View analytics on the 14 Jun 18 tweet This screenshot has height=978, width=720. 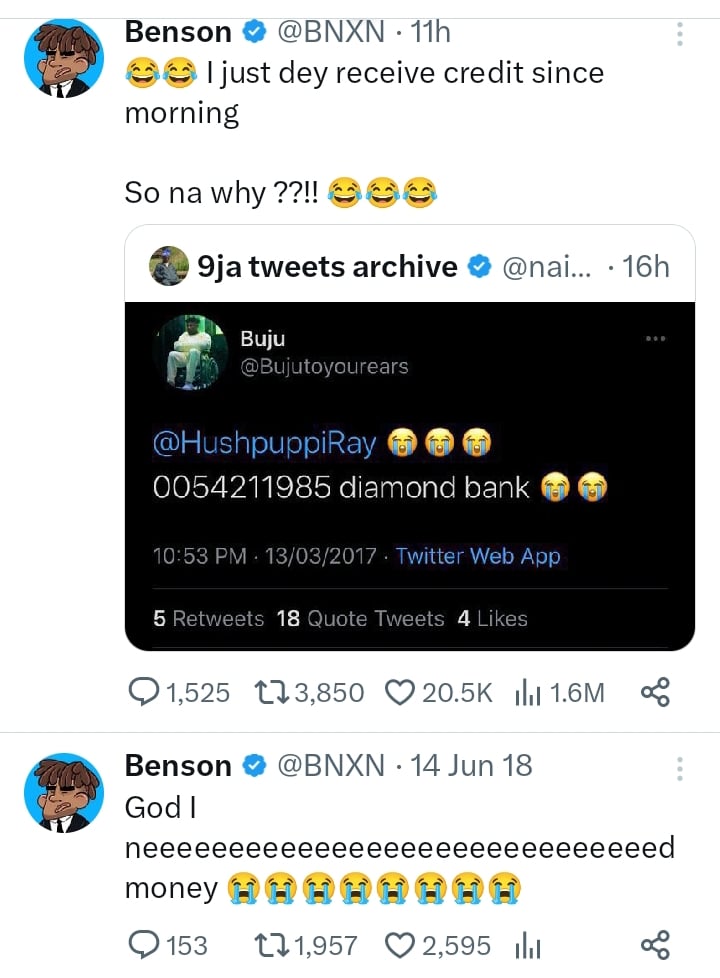click(526, 944)
